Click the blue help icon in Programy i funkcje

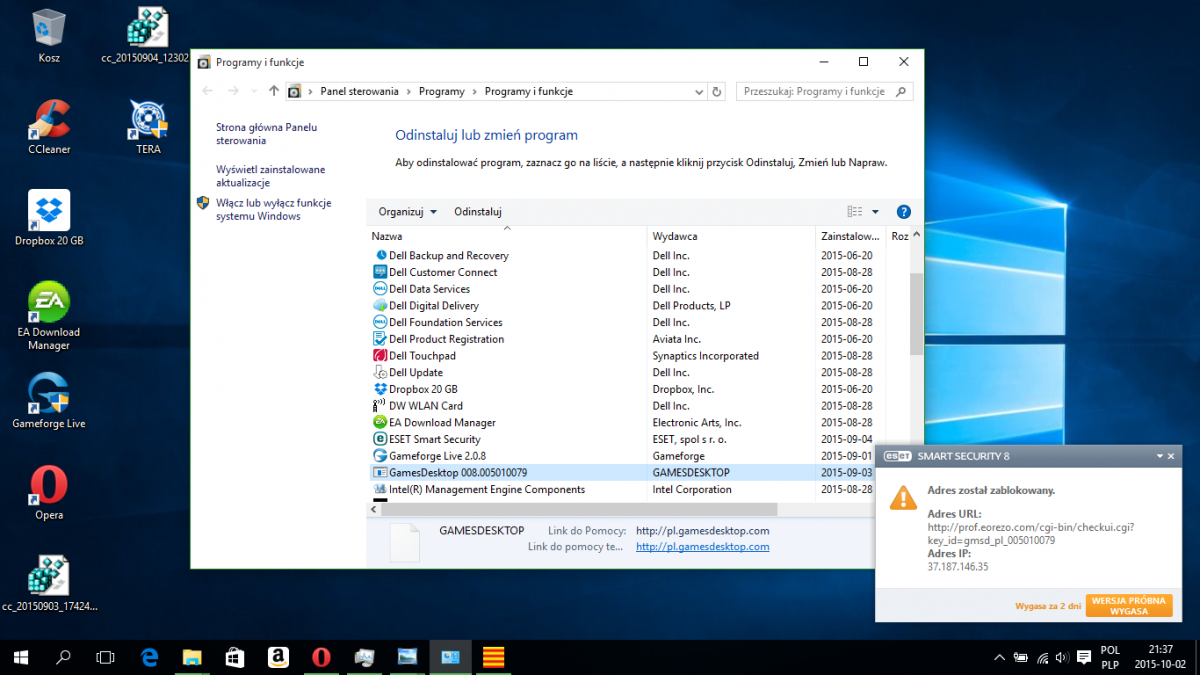tap(904, 212)
